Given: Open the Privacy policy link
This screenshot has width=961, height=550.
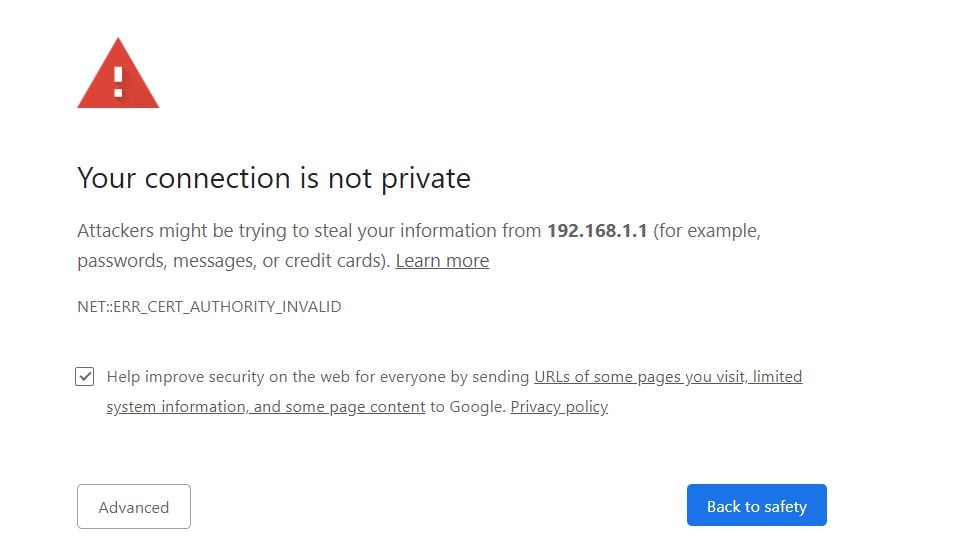Looking at the screenshot, I should [x=559, y=407].
